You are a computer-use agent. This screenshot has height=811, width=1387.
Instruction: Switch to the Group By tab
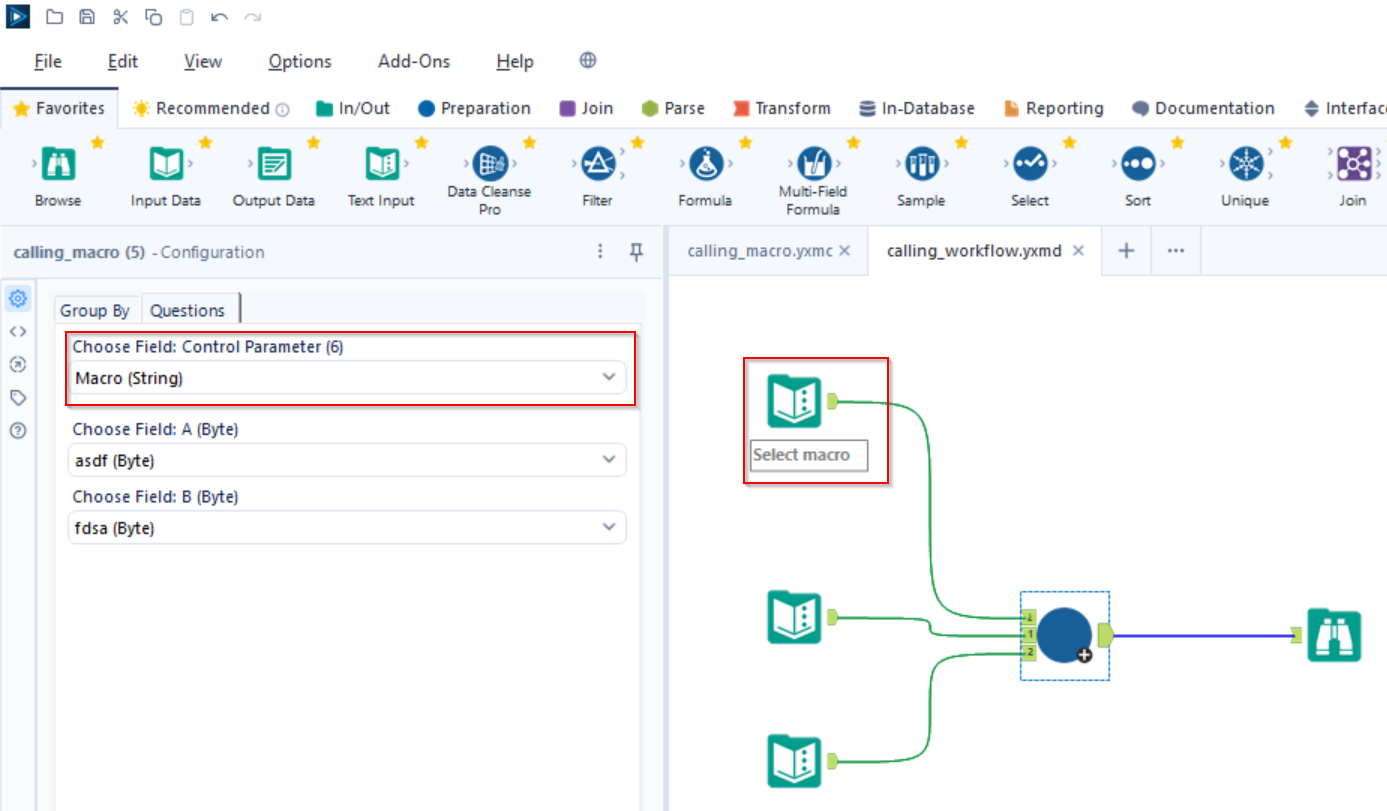coord(95,310)
